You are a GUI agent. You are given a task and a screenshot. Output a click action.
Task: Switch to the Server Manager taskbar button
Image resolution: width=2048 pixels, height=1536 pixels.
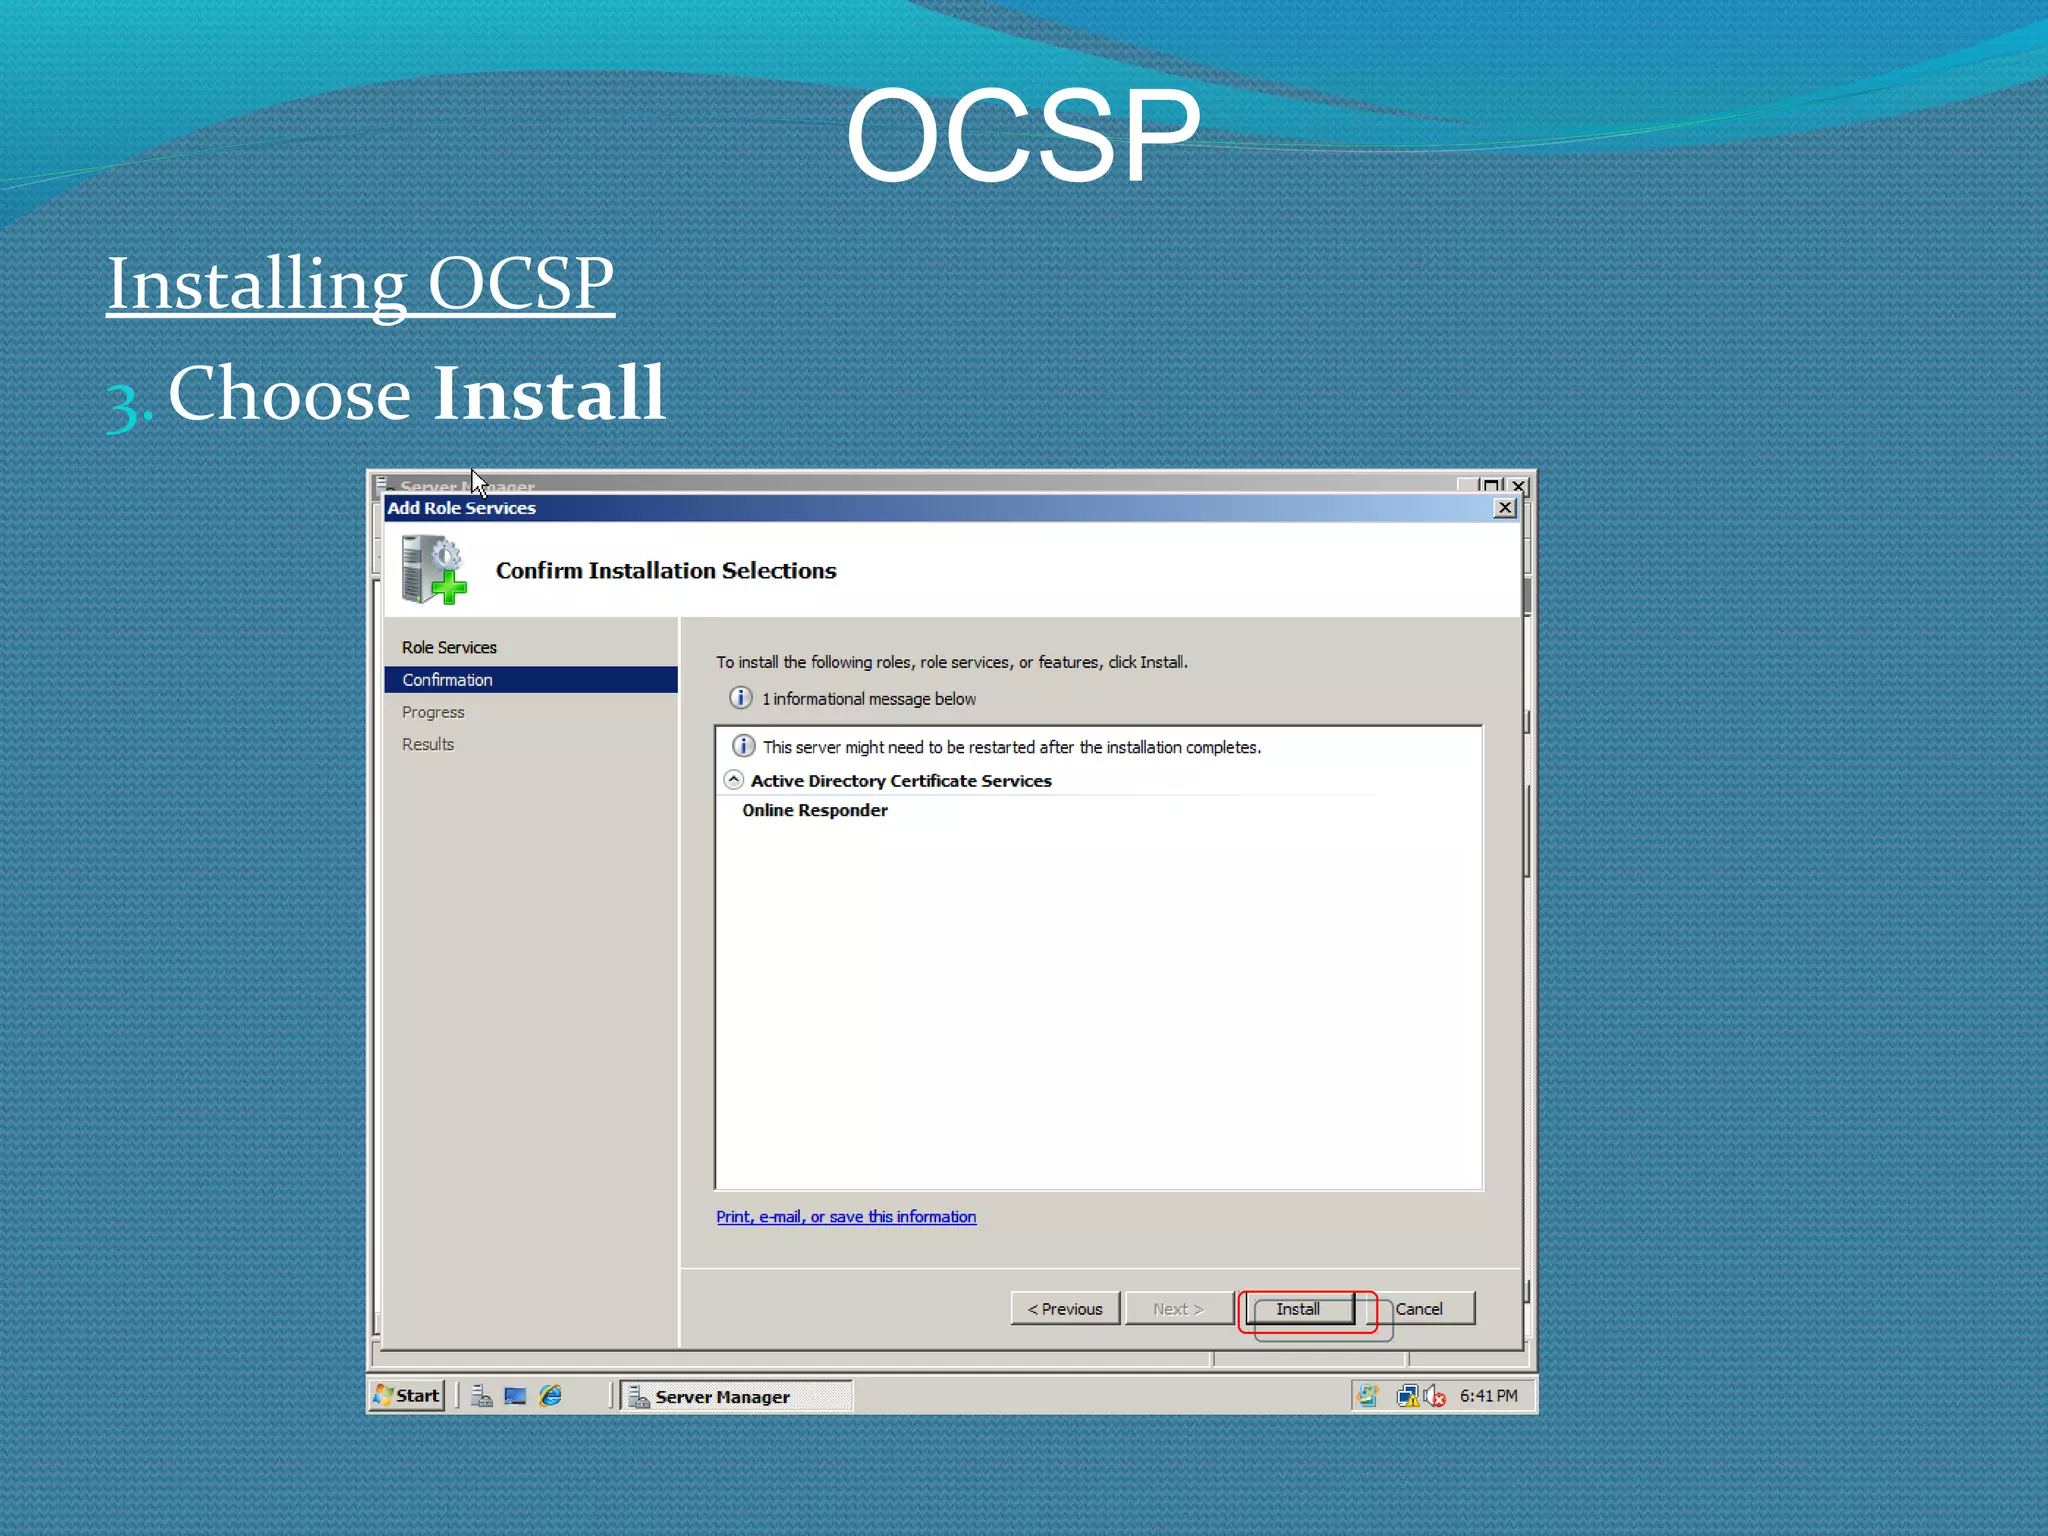click(736, 1396)
